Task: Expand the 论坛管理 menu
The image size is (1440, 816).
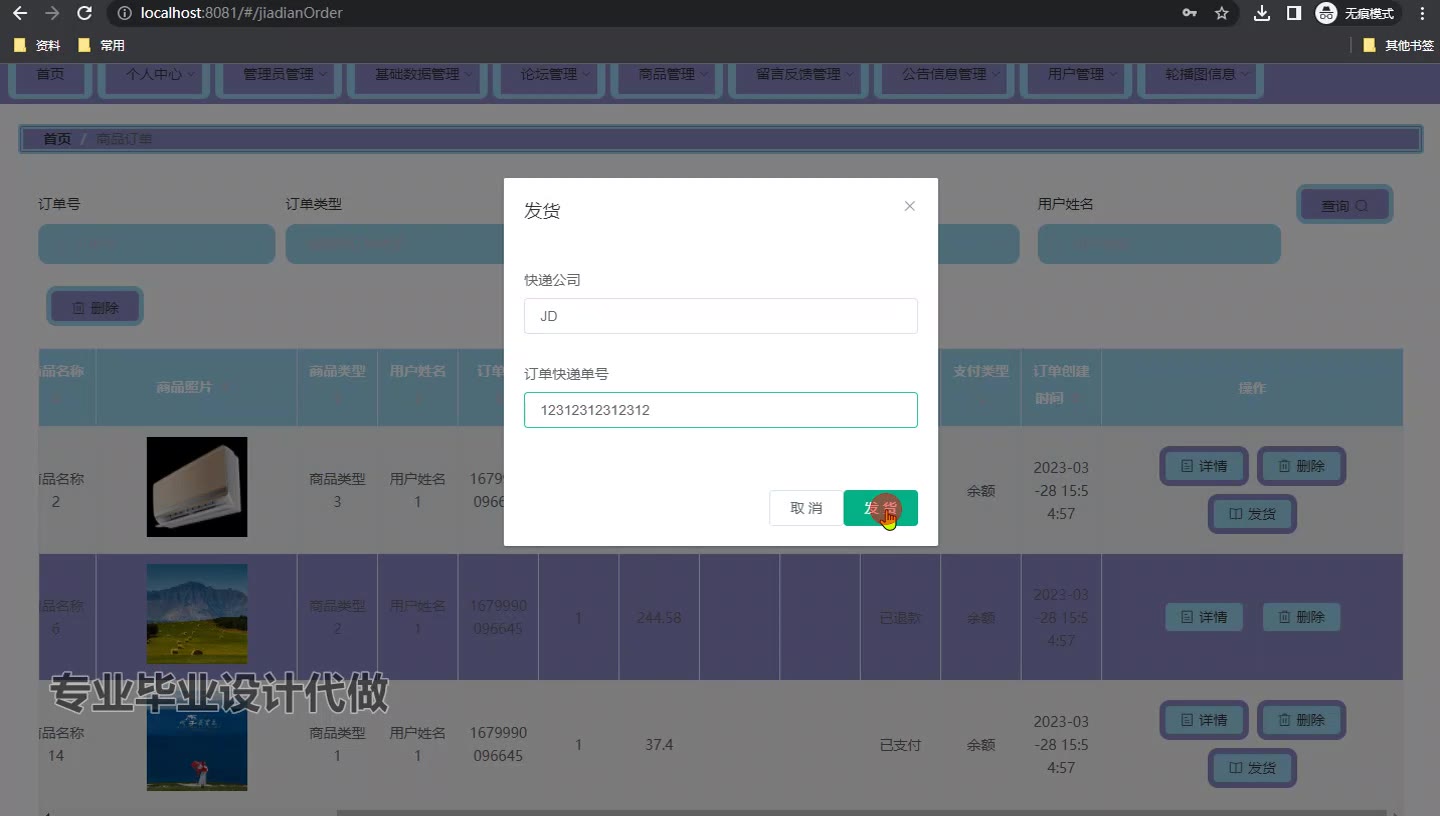Action: pyautogui.click(x=549, y=76)
